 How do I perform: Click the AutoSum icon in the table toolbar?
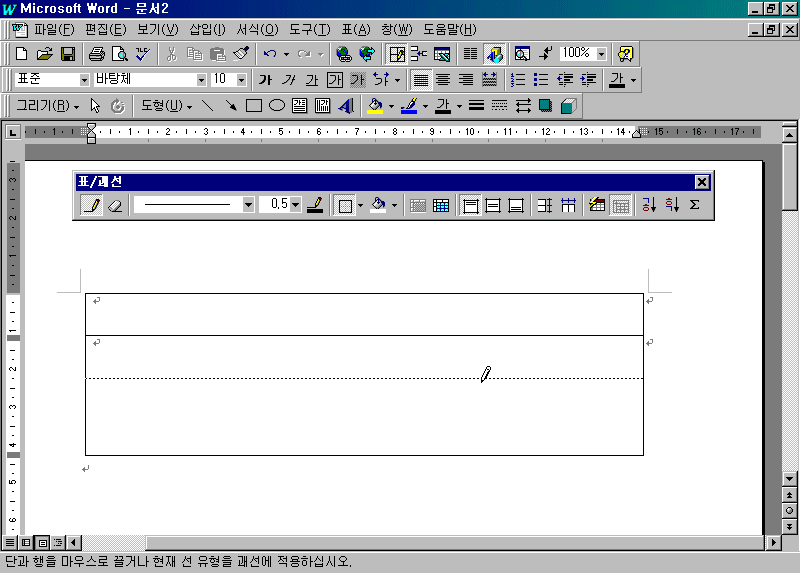click(x=694, y=205)
